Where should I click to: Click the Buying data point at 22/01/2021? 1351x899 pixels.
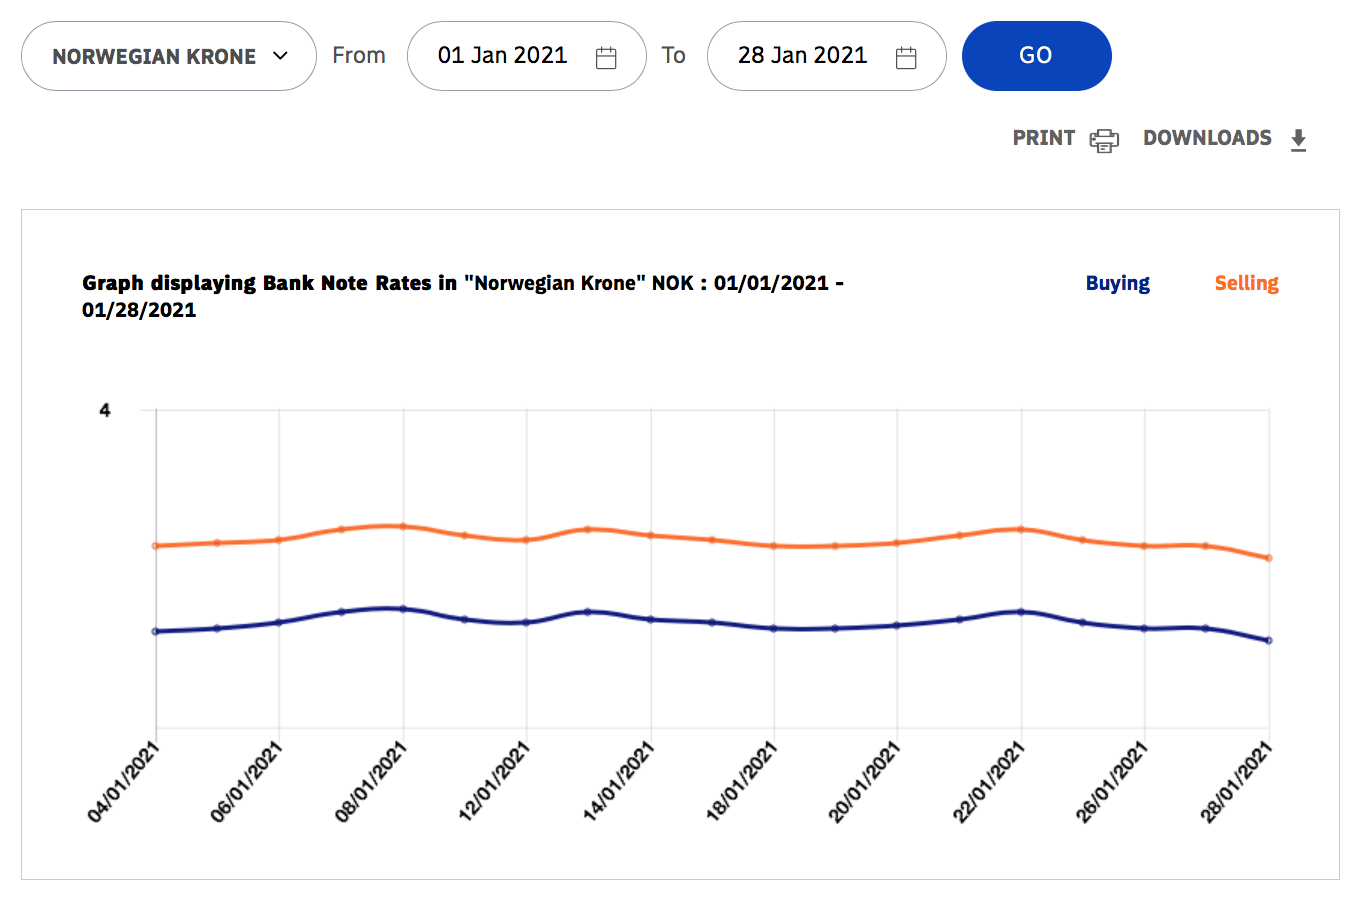tap(1021, 612)
